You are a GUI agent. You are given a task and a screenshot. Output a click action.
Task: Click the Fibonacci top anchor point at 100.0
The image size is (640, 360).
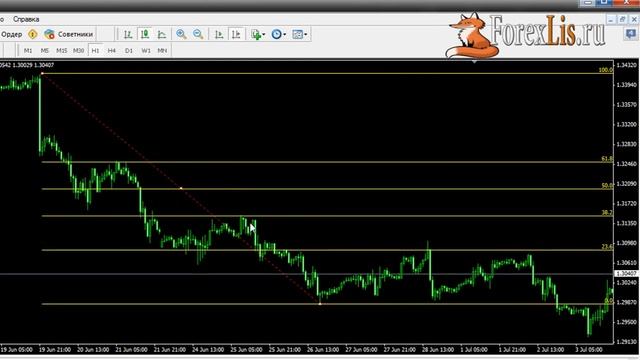(x=42, y=73)
